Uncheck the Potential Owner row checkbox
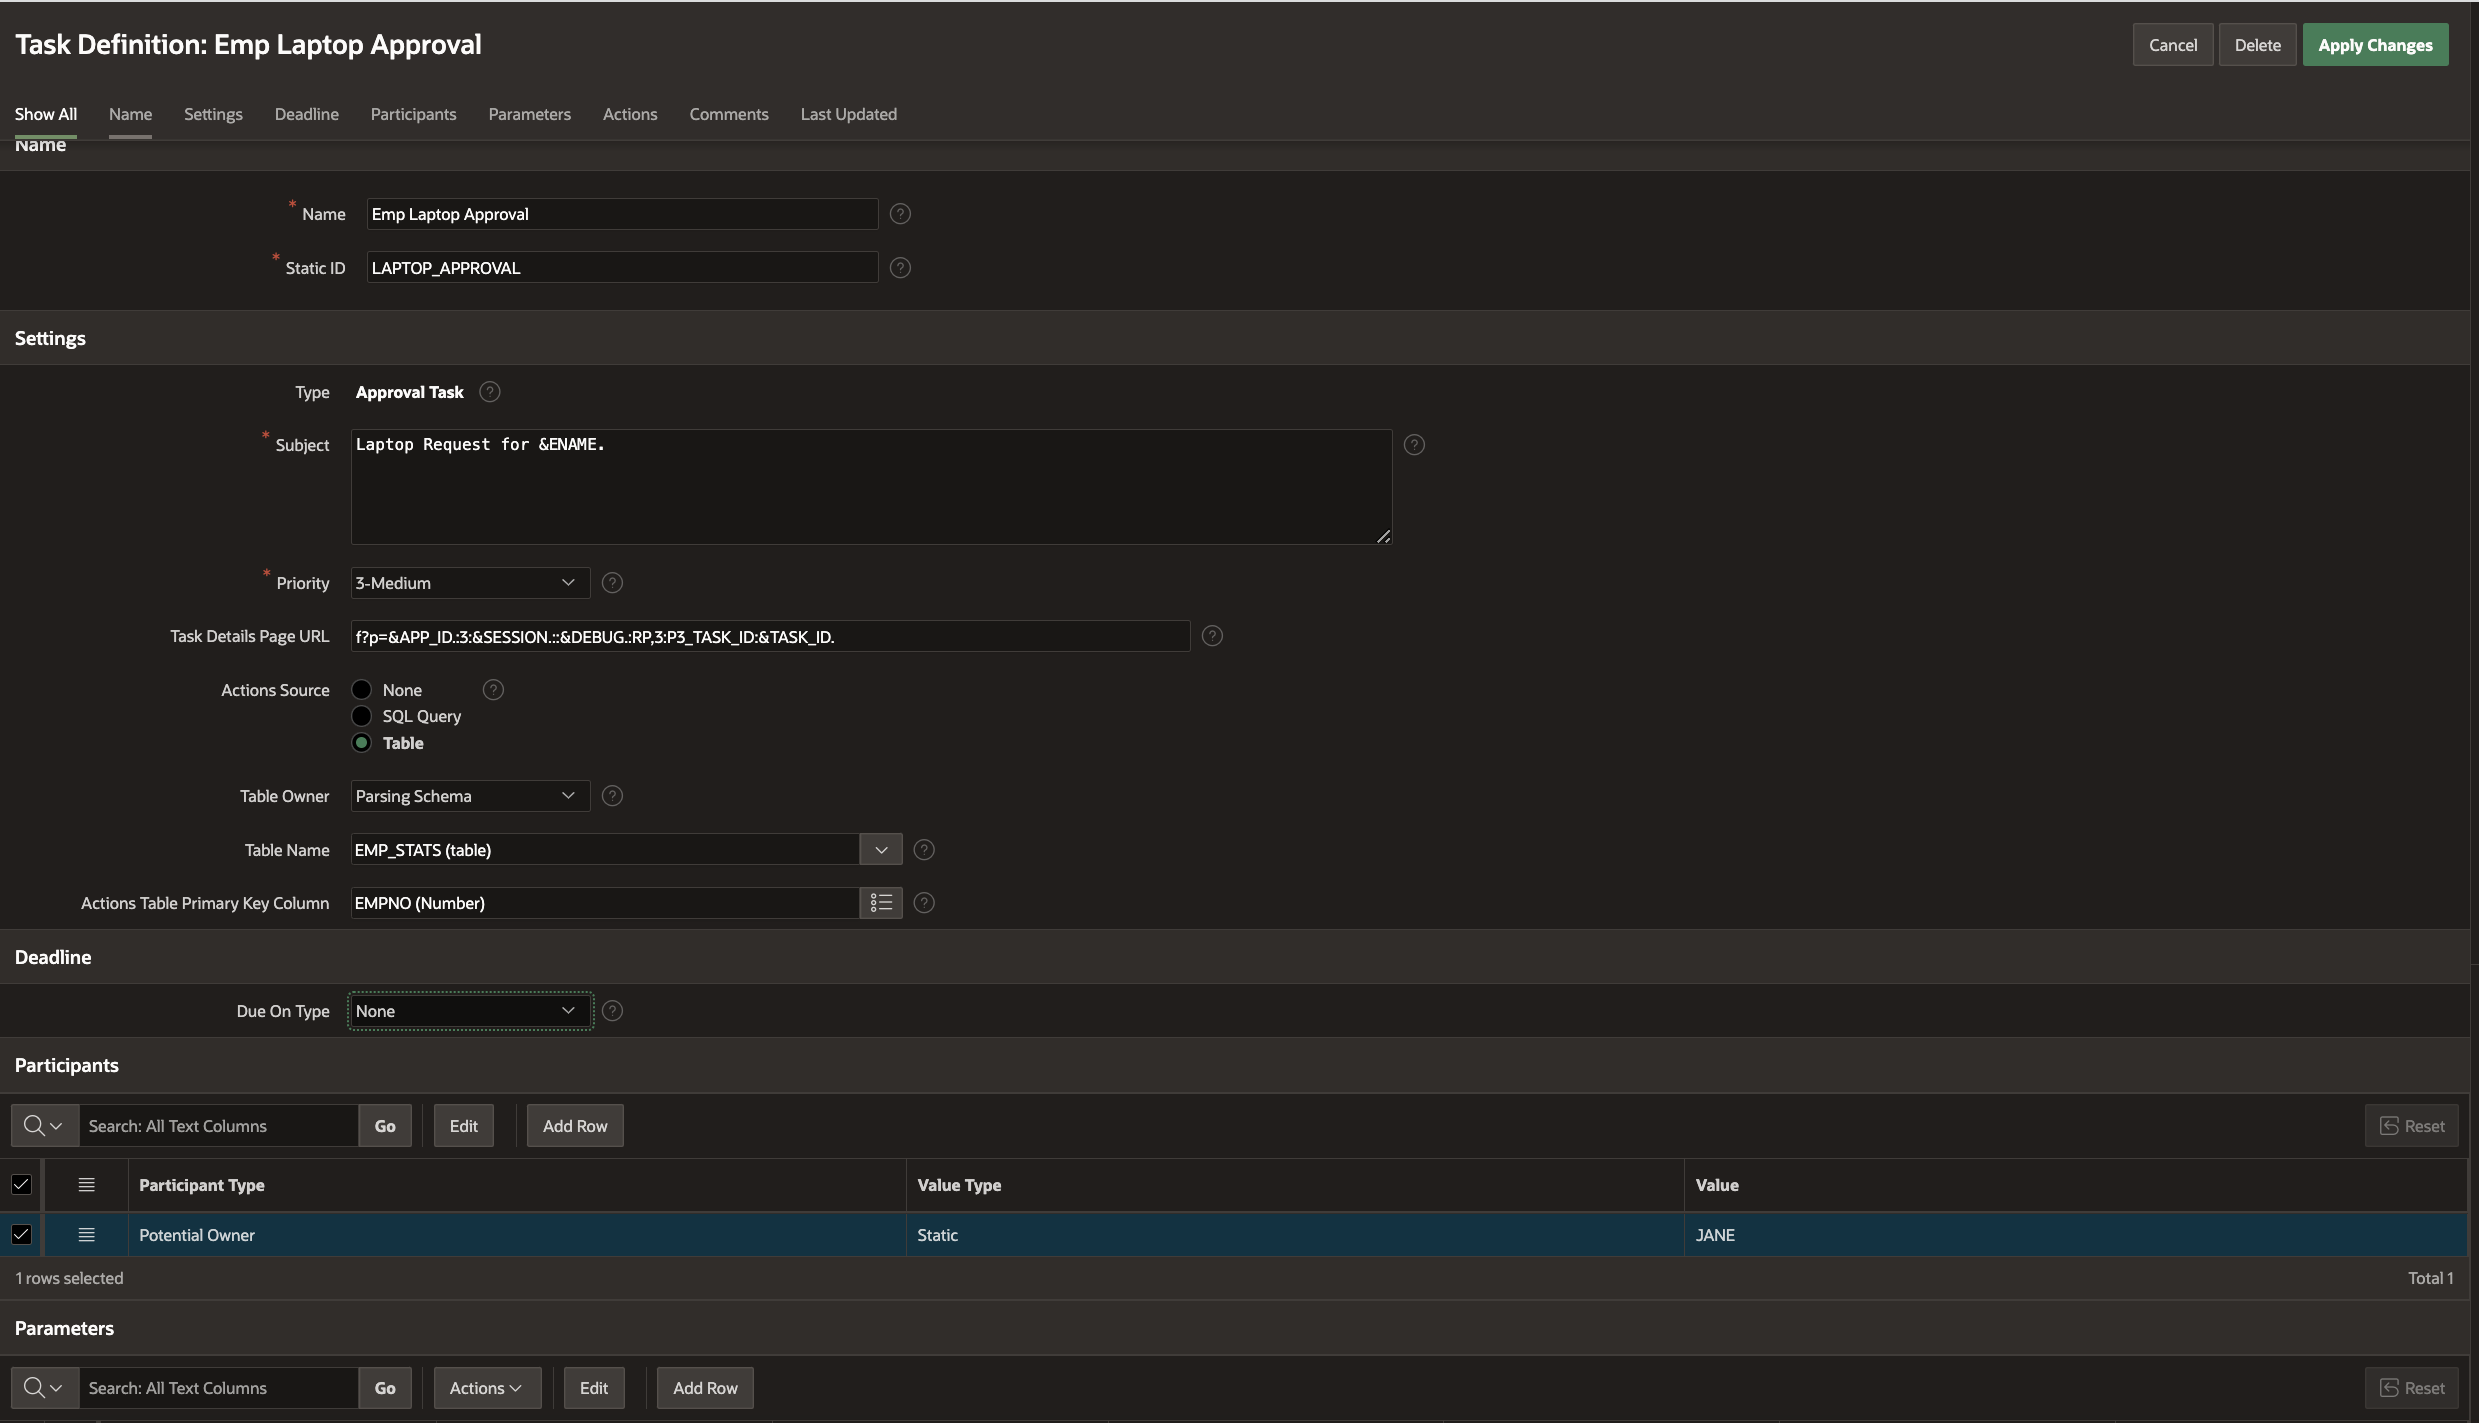The height and width of the screenshot is (1423, 2479). [x=21, y=1235]
